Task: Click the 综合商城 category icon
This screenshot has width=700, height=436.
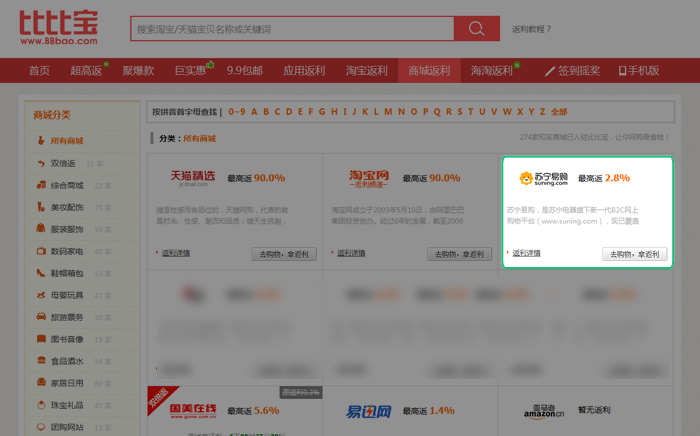Action: pos(41,185)
